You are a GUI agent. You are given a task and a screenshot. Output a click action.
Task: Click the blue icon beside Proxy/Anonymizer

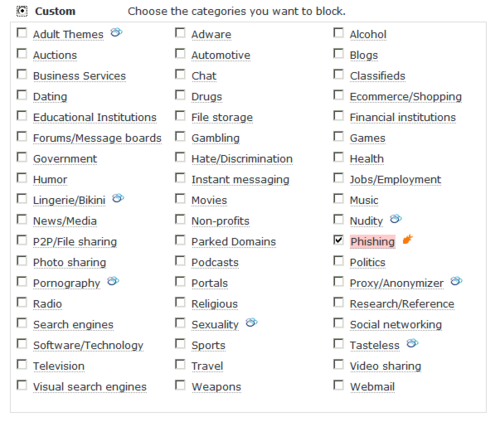click(456, 281)
